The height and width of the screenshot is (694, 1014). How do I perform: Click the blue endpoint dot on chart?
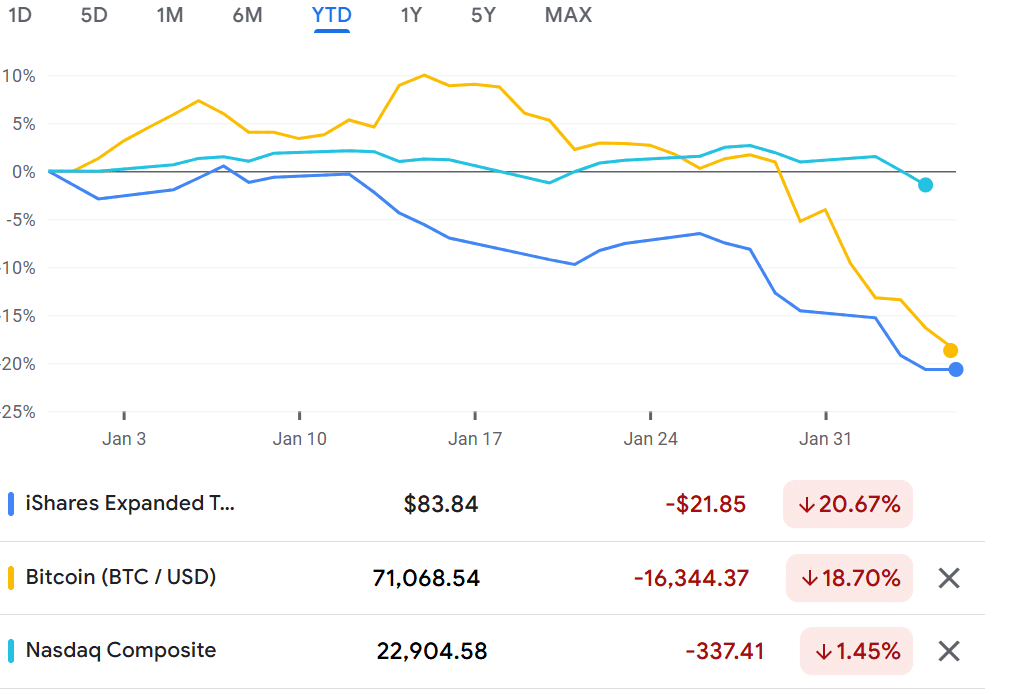[956, 370]
